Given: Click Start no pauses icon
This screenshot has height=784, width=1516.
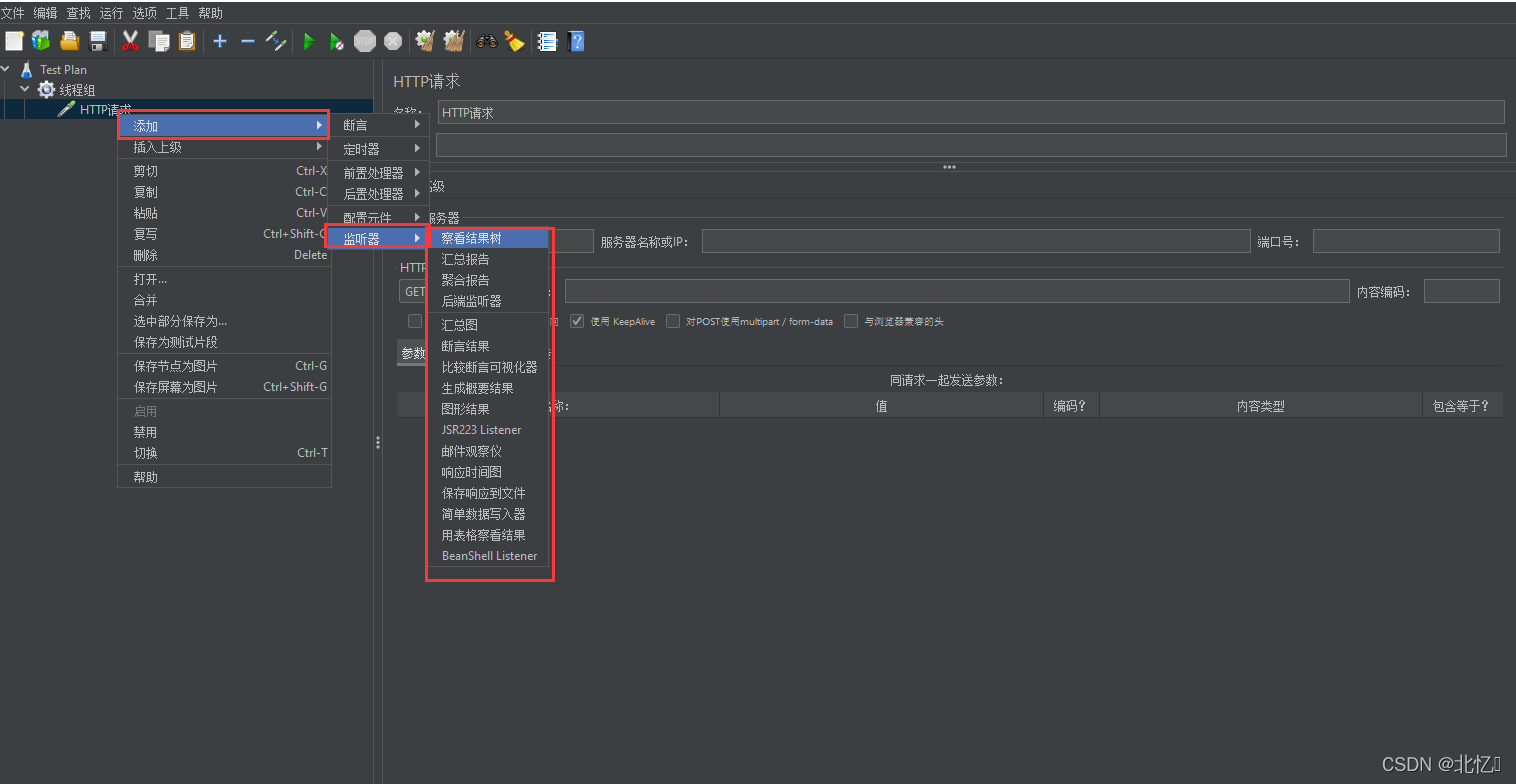Looking at the screenshot, I should click(x=337, y=41).
